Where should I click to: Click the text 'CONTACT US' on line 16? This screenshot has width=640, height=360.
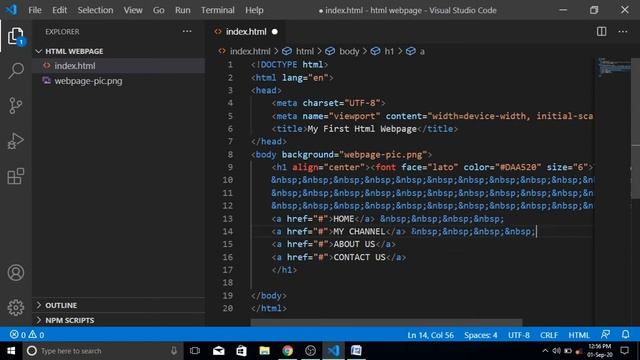coord(359,257)
